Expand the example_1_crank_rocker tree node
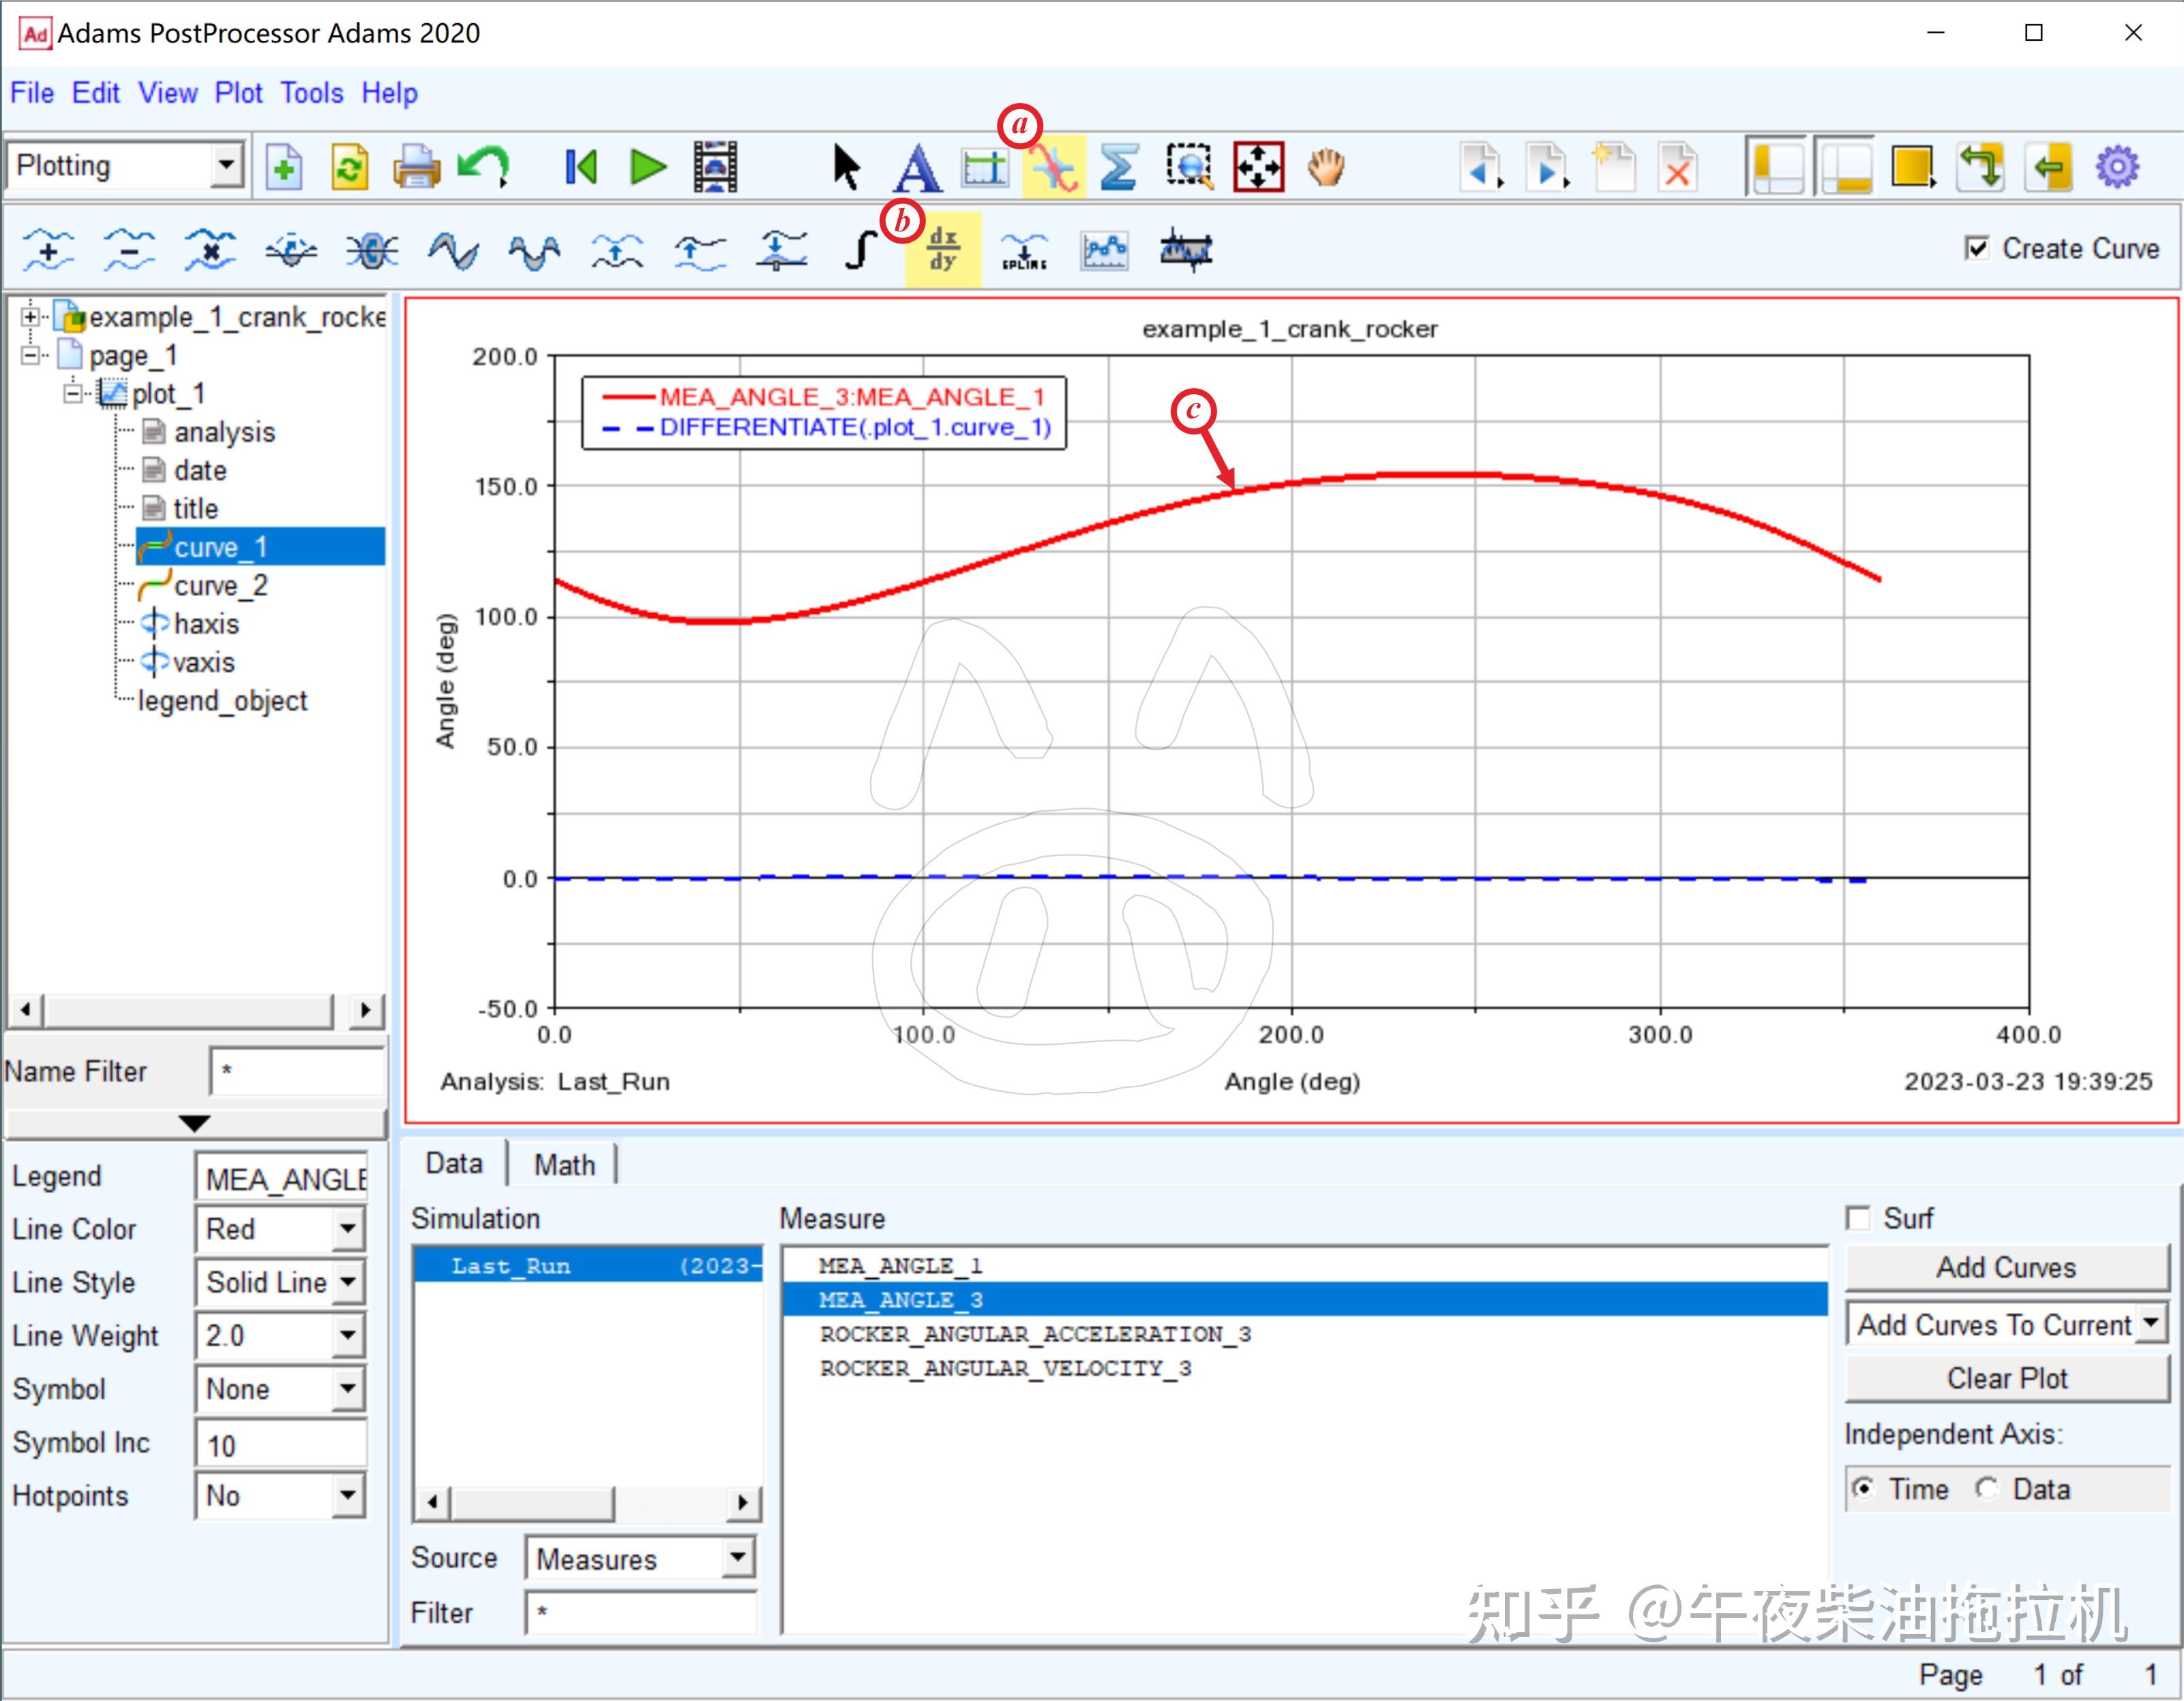The image size is (2184, 1701). (x=30, y=317)
